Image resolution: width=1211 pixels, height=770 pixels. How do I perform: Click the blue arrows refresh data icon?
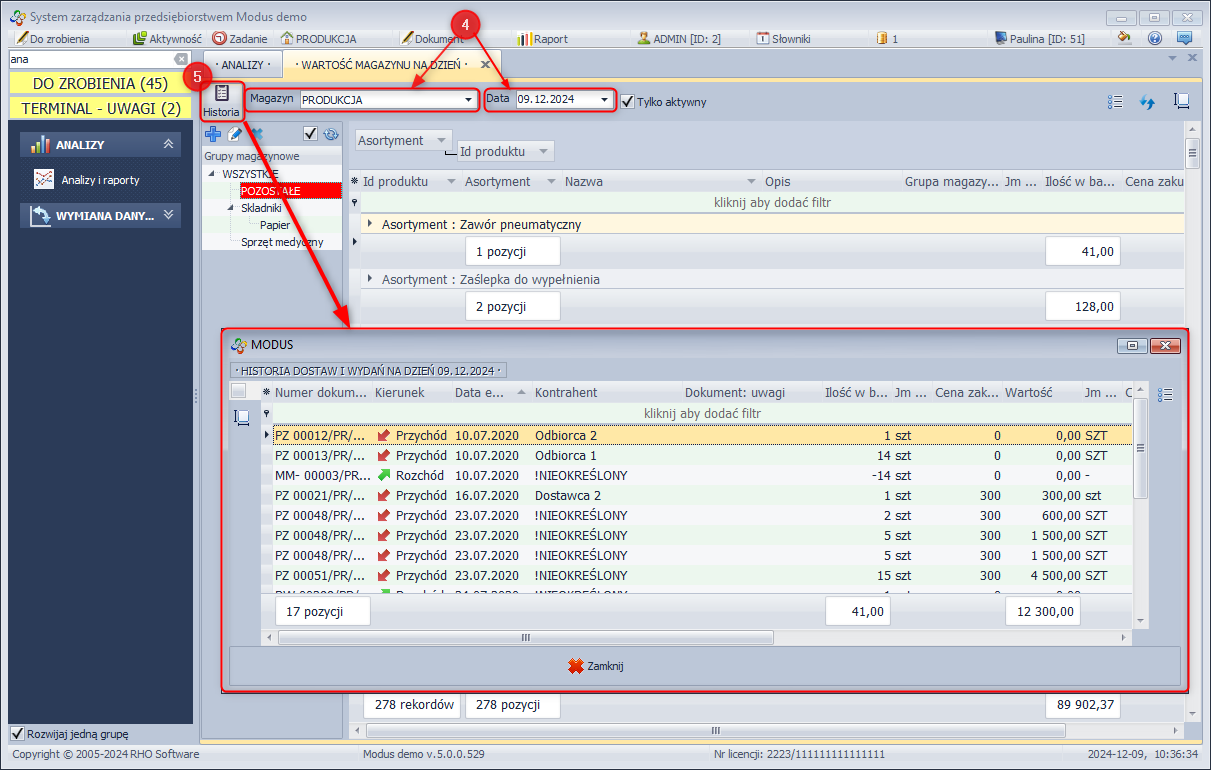1148,102
